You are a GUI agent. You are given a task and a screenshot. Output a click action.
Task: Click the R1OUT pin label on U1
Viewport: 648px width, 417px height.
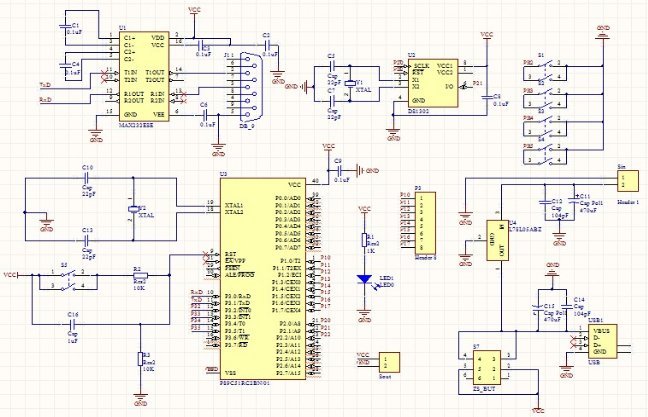click(134, 94)
